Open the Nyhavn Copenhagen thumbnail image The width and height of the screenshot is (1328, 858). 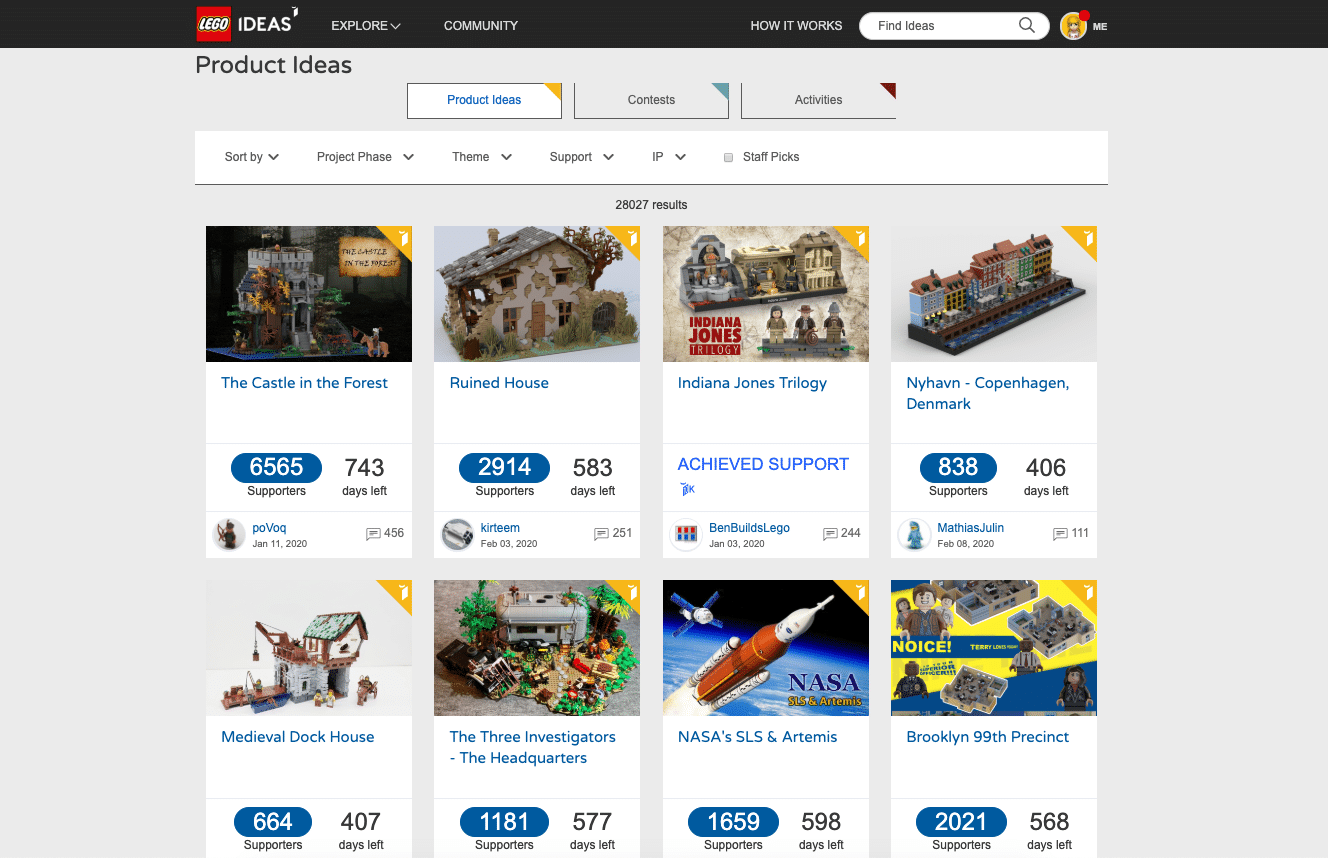pos(994,294)
